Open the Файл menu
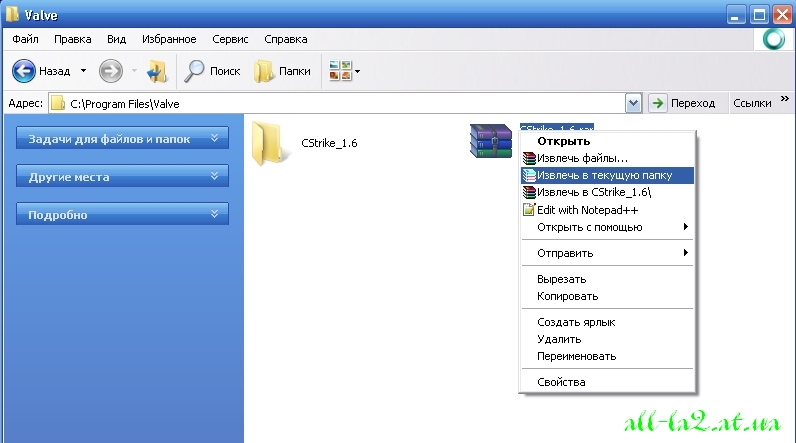This screenshot has height=443, width=796. (25, 39)
